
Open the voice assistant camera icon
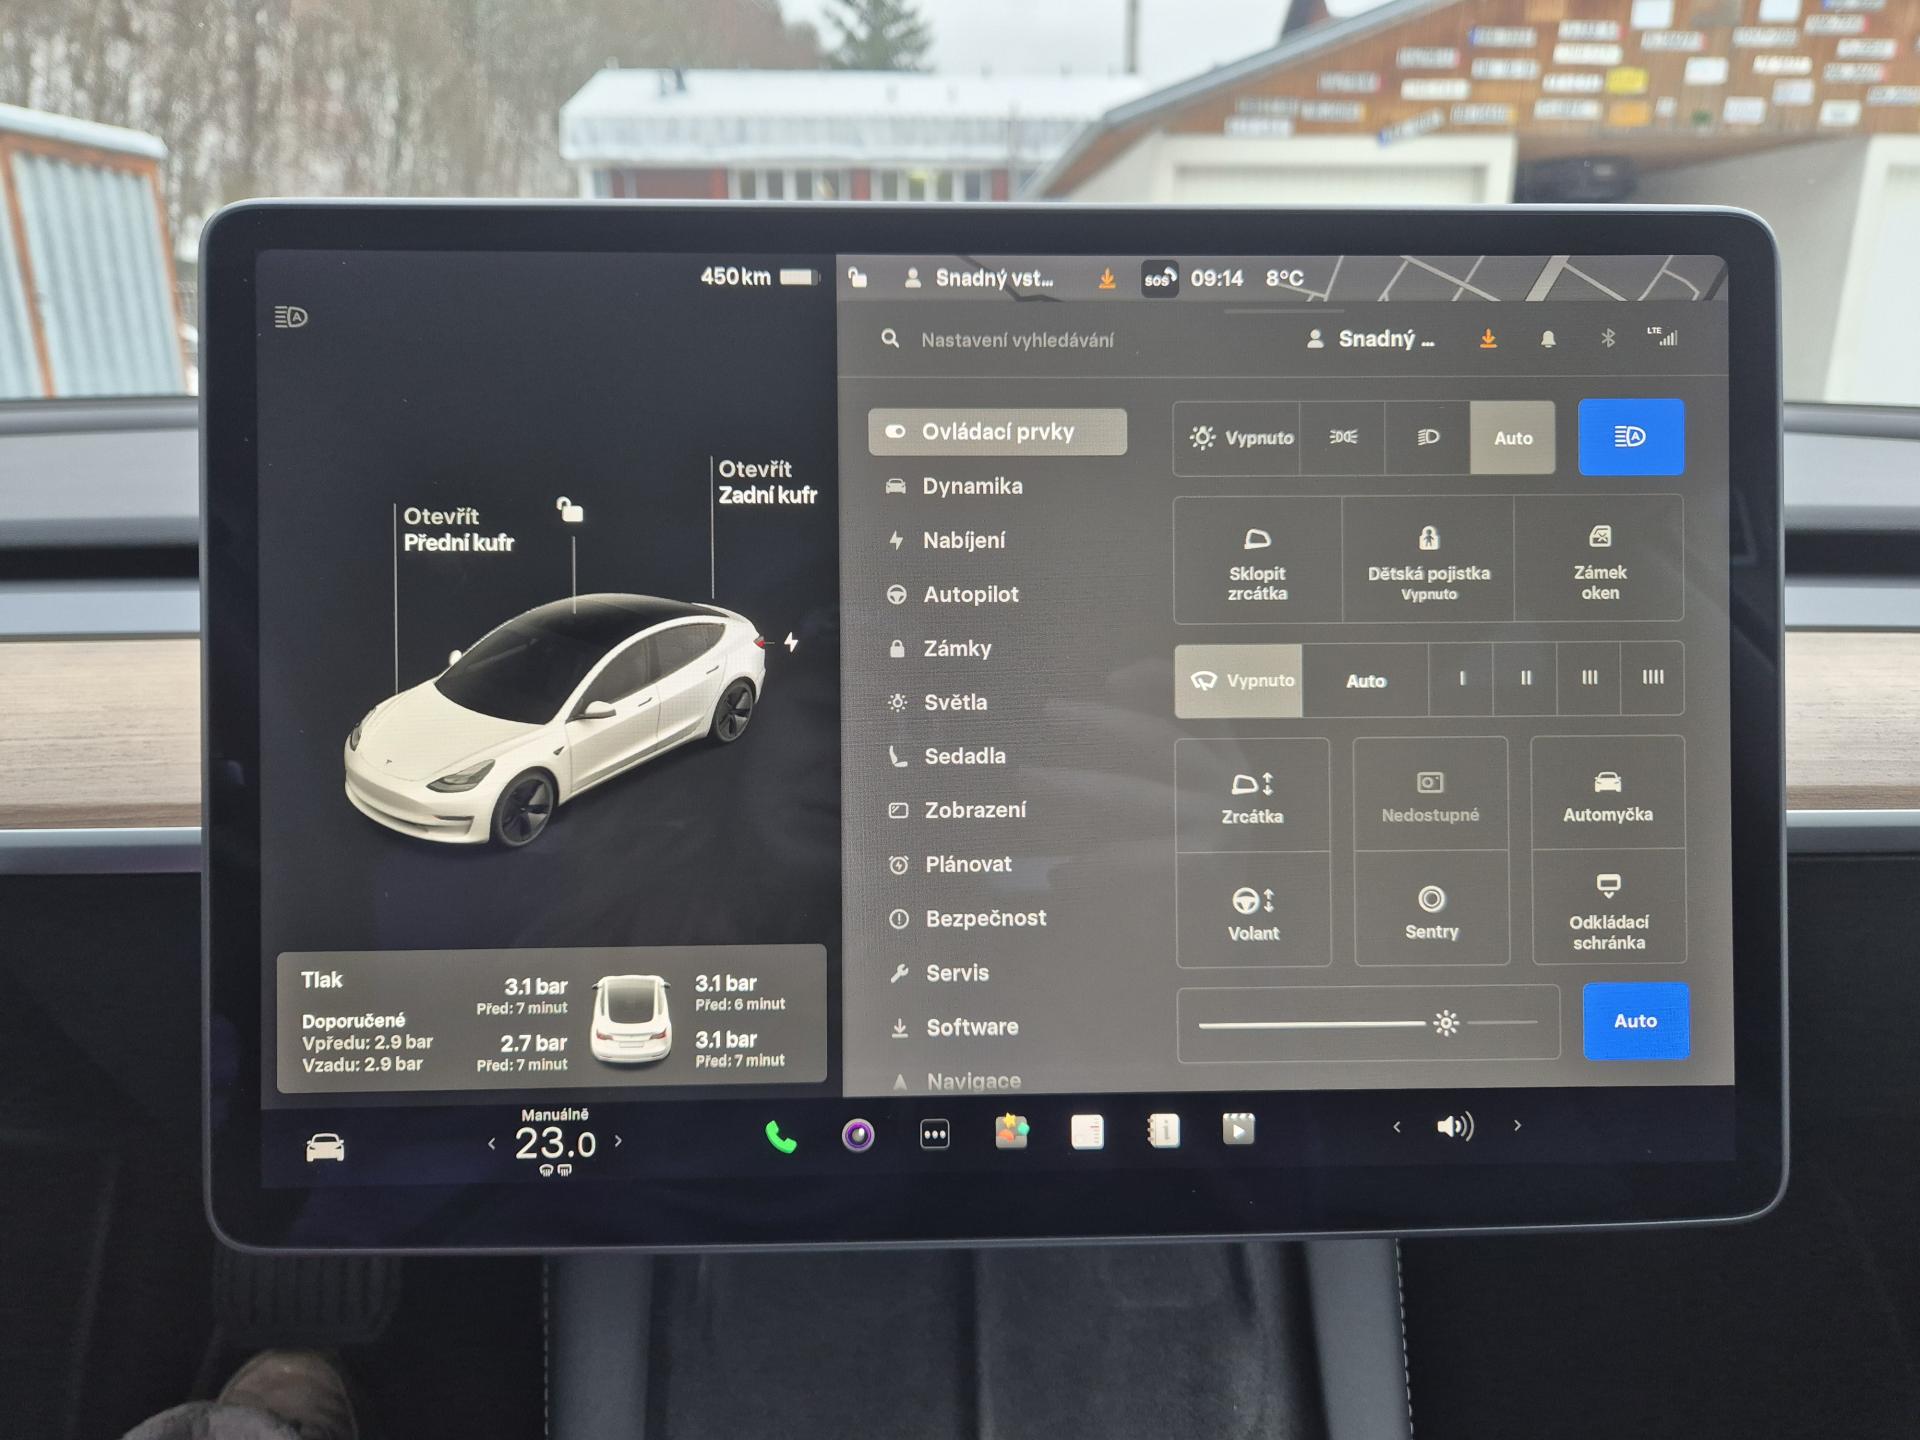[x=858, y=1135]
